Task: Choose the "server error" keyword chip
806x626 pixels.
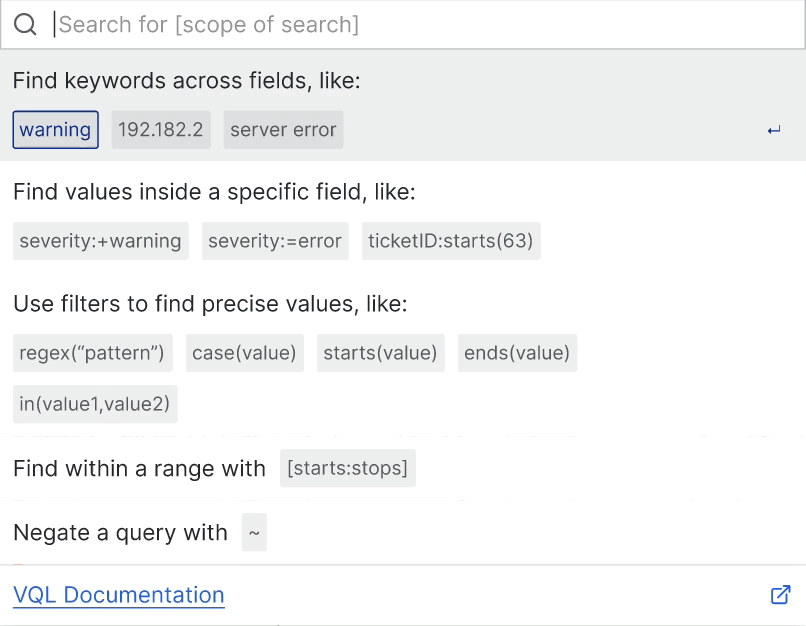Action: [x=283, y=130]
